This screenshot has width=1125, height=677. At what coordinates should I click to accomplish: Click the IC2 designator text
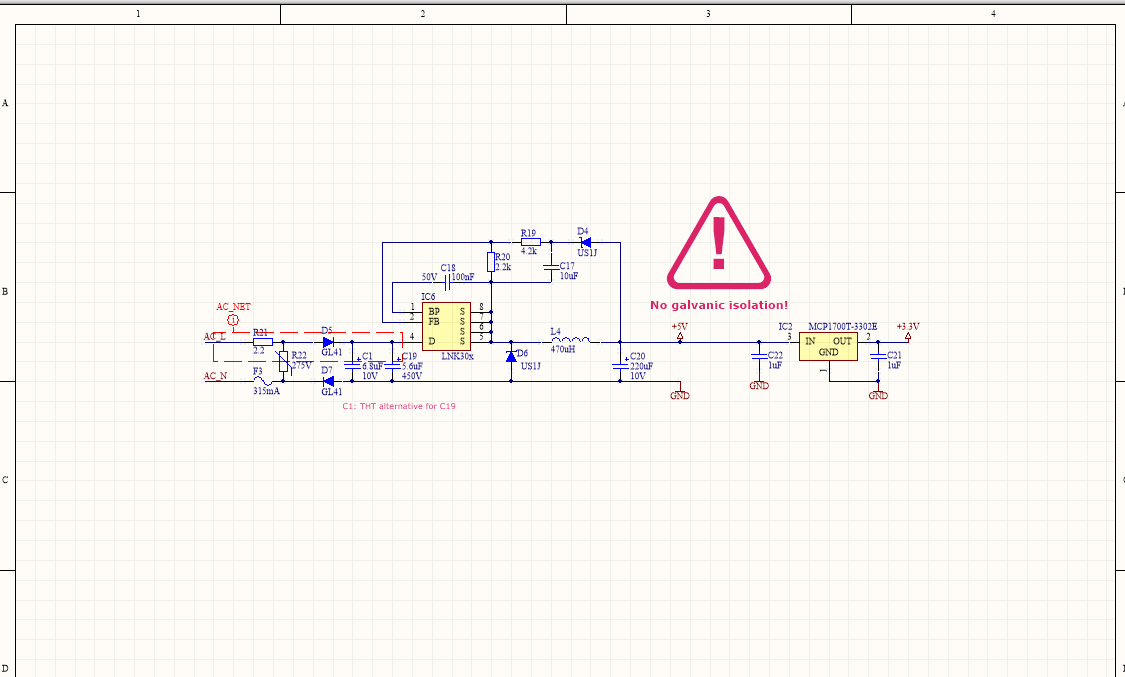786,326
